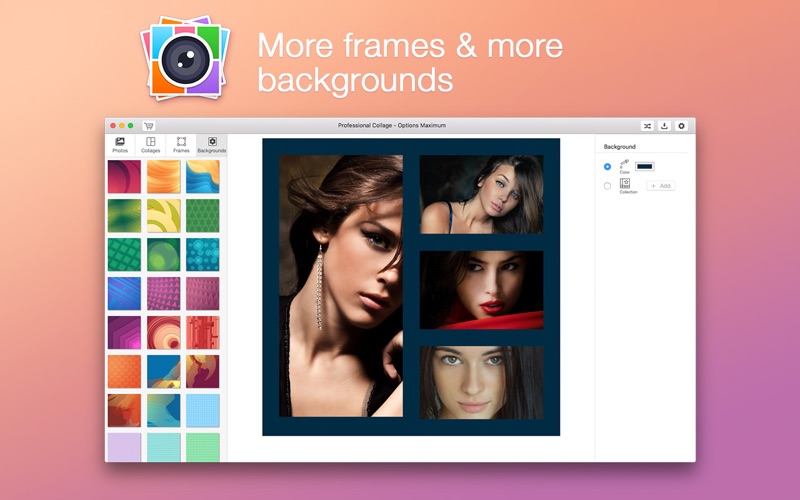Choose the magenta curved-stripes background thumbnail

(x=124, y=177)
